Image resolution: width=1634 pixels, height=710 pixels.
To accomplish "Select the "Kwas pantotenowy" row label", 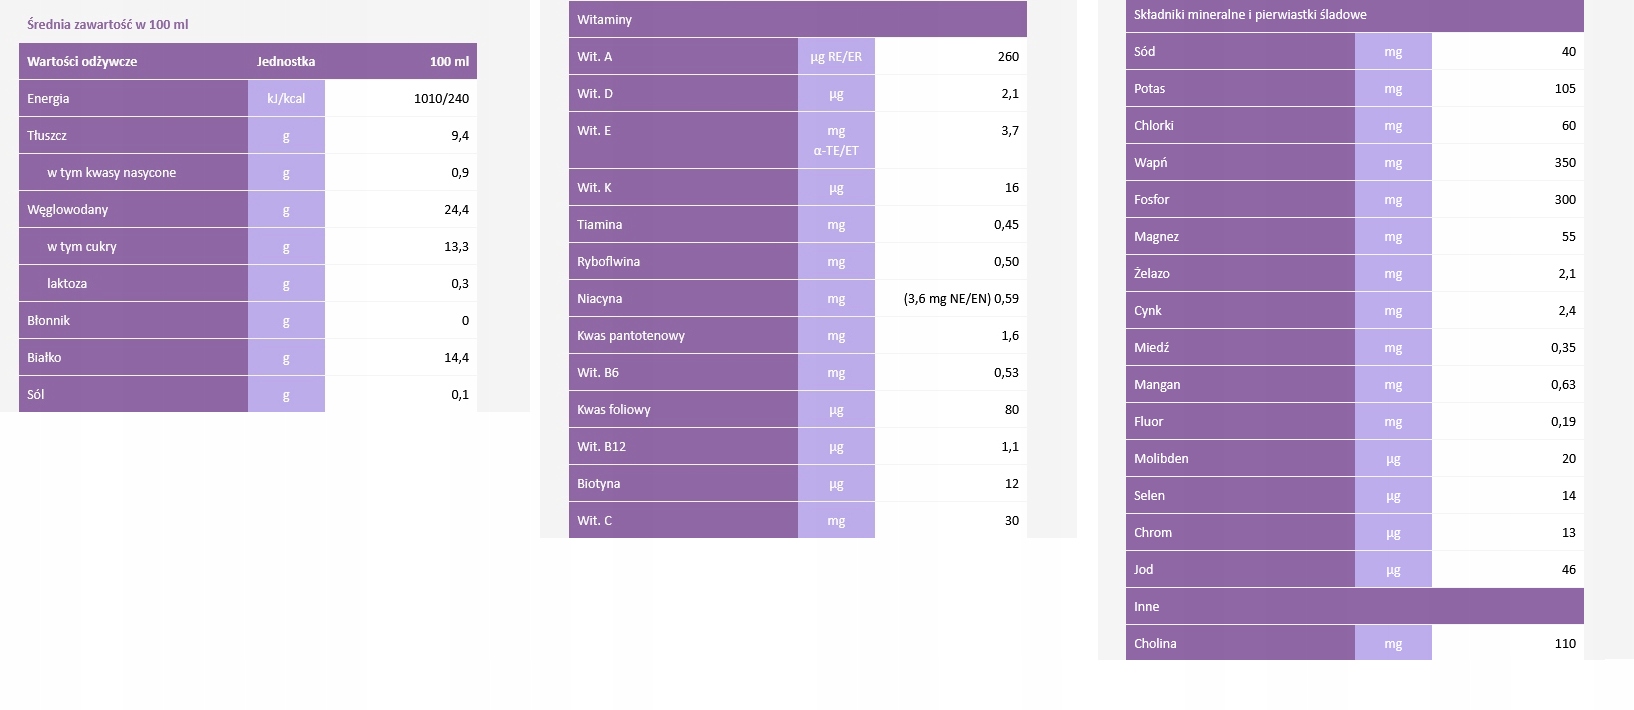I will click(631, 335).
